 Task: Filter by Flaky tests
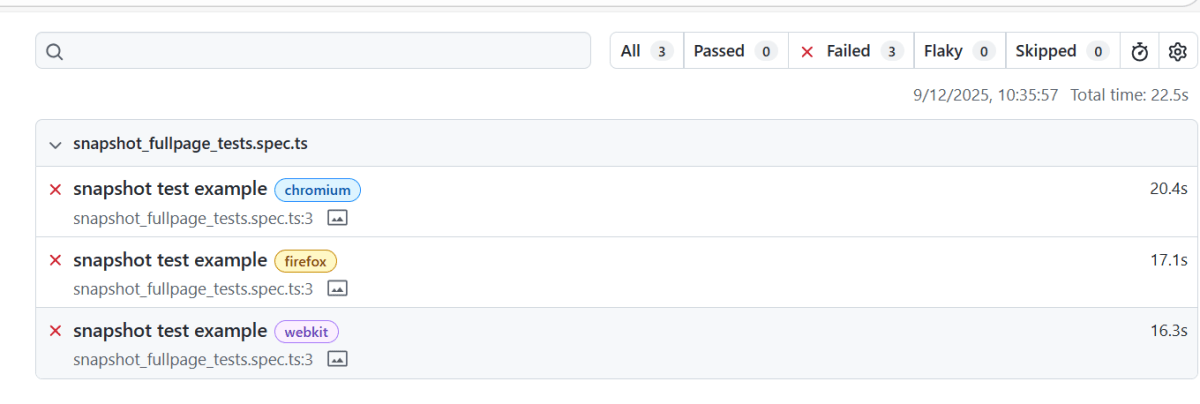[x=958, y=51]
